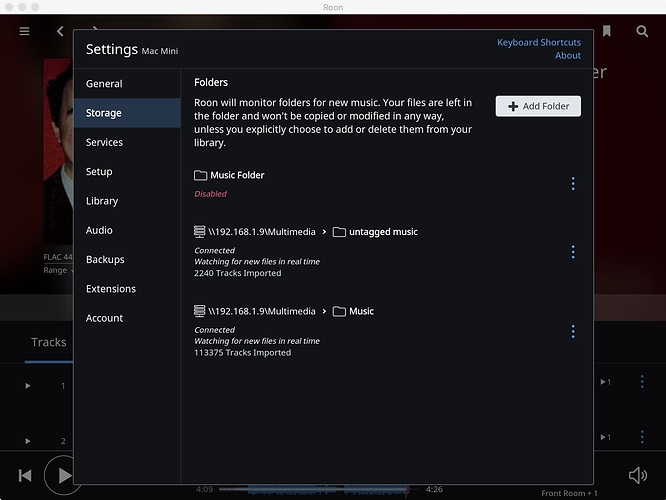Open options for the Music Folder entry
The width and height of the screenshot is (666, 500).
click(x=573, y=184)
